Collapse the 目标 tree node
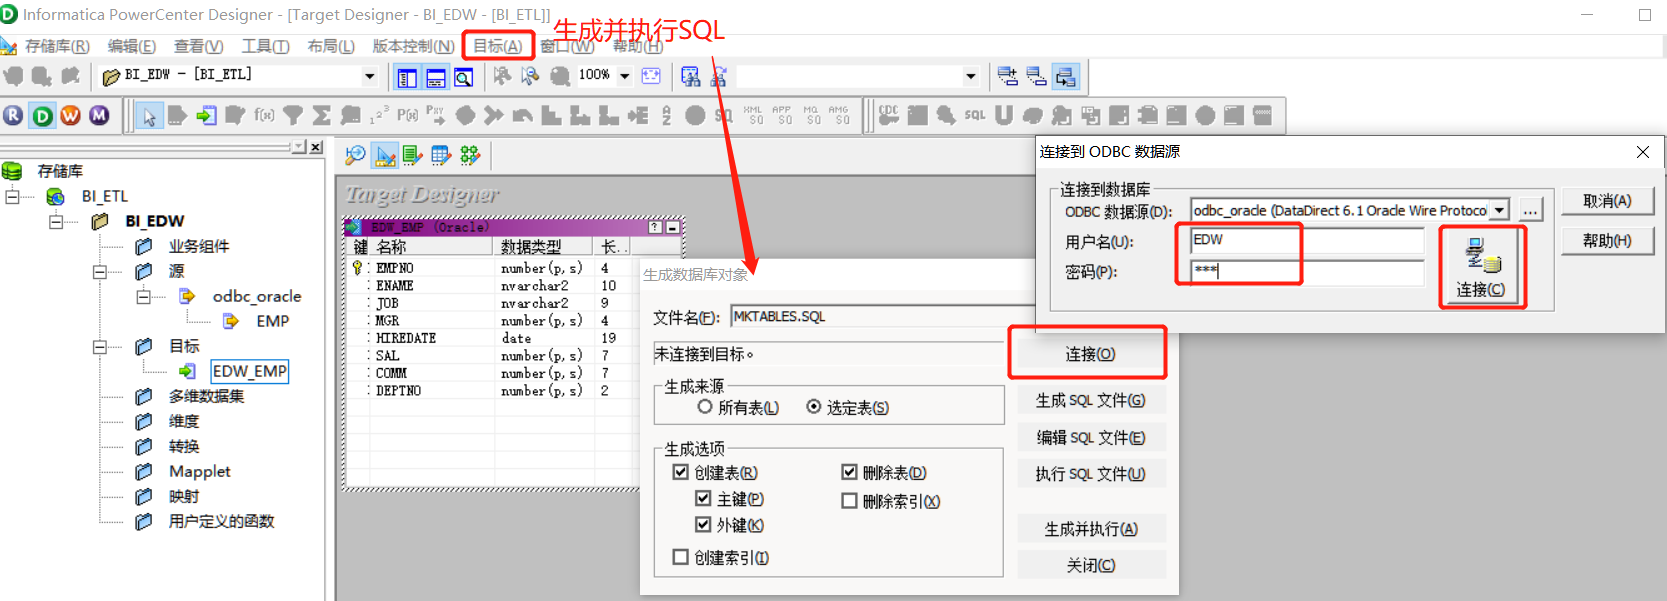The width and height of the screenshot is (1667, 601). click(100, 347)
